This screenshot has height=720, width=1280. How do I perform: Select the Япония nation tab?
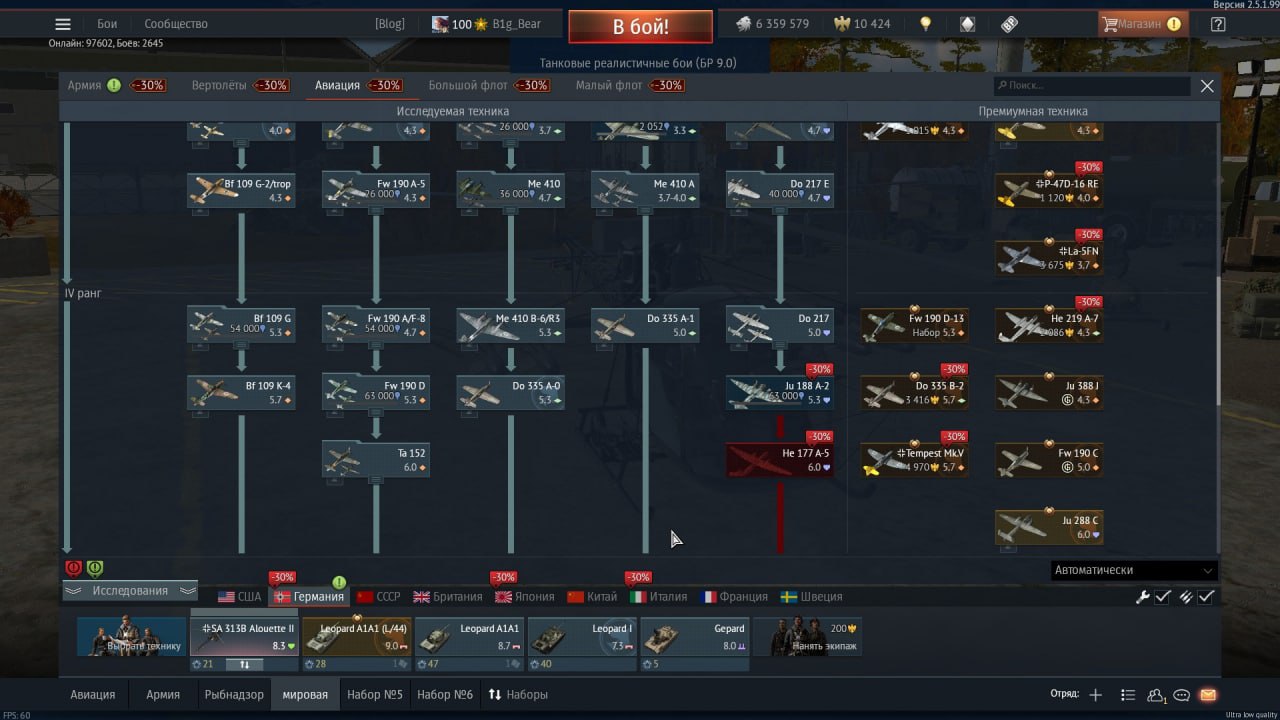pos(525,597)
